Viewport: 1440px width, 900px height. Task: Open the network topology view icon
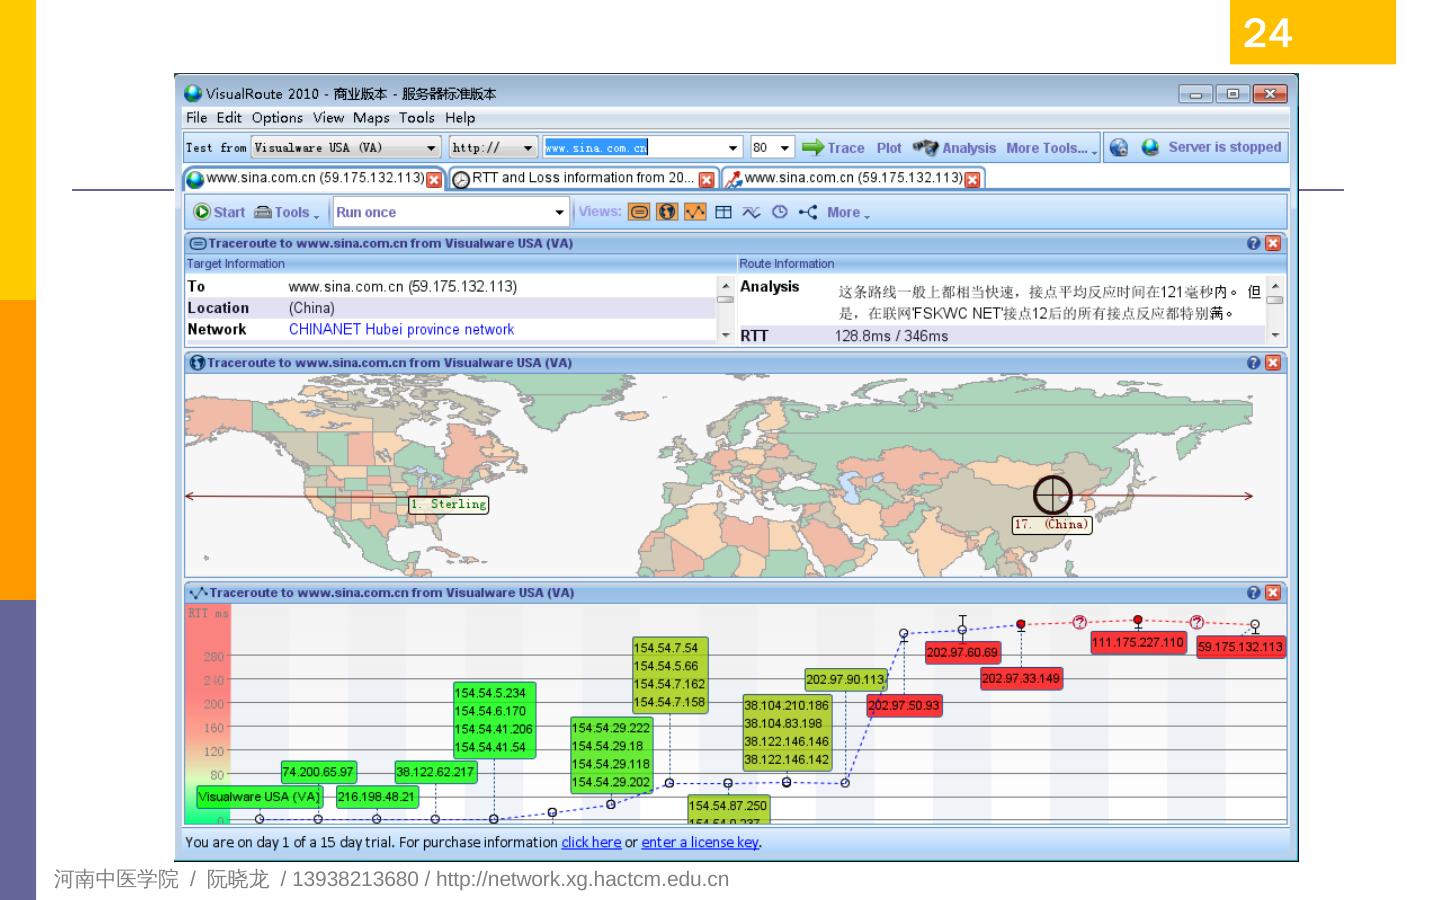click(808, 212)
